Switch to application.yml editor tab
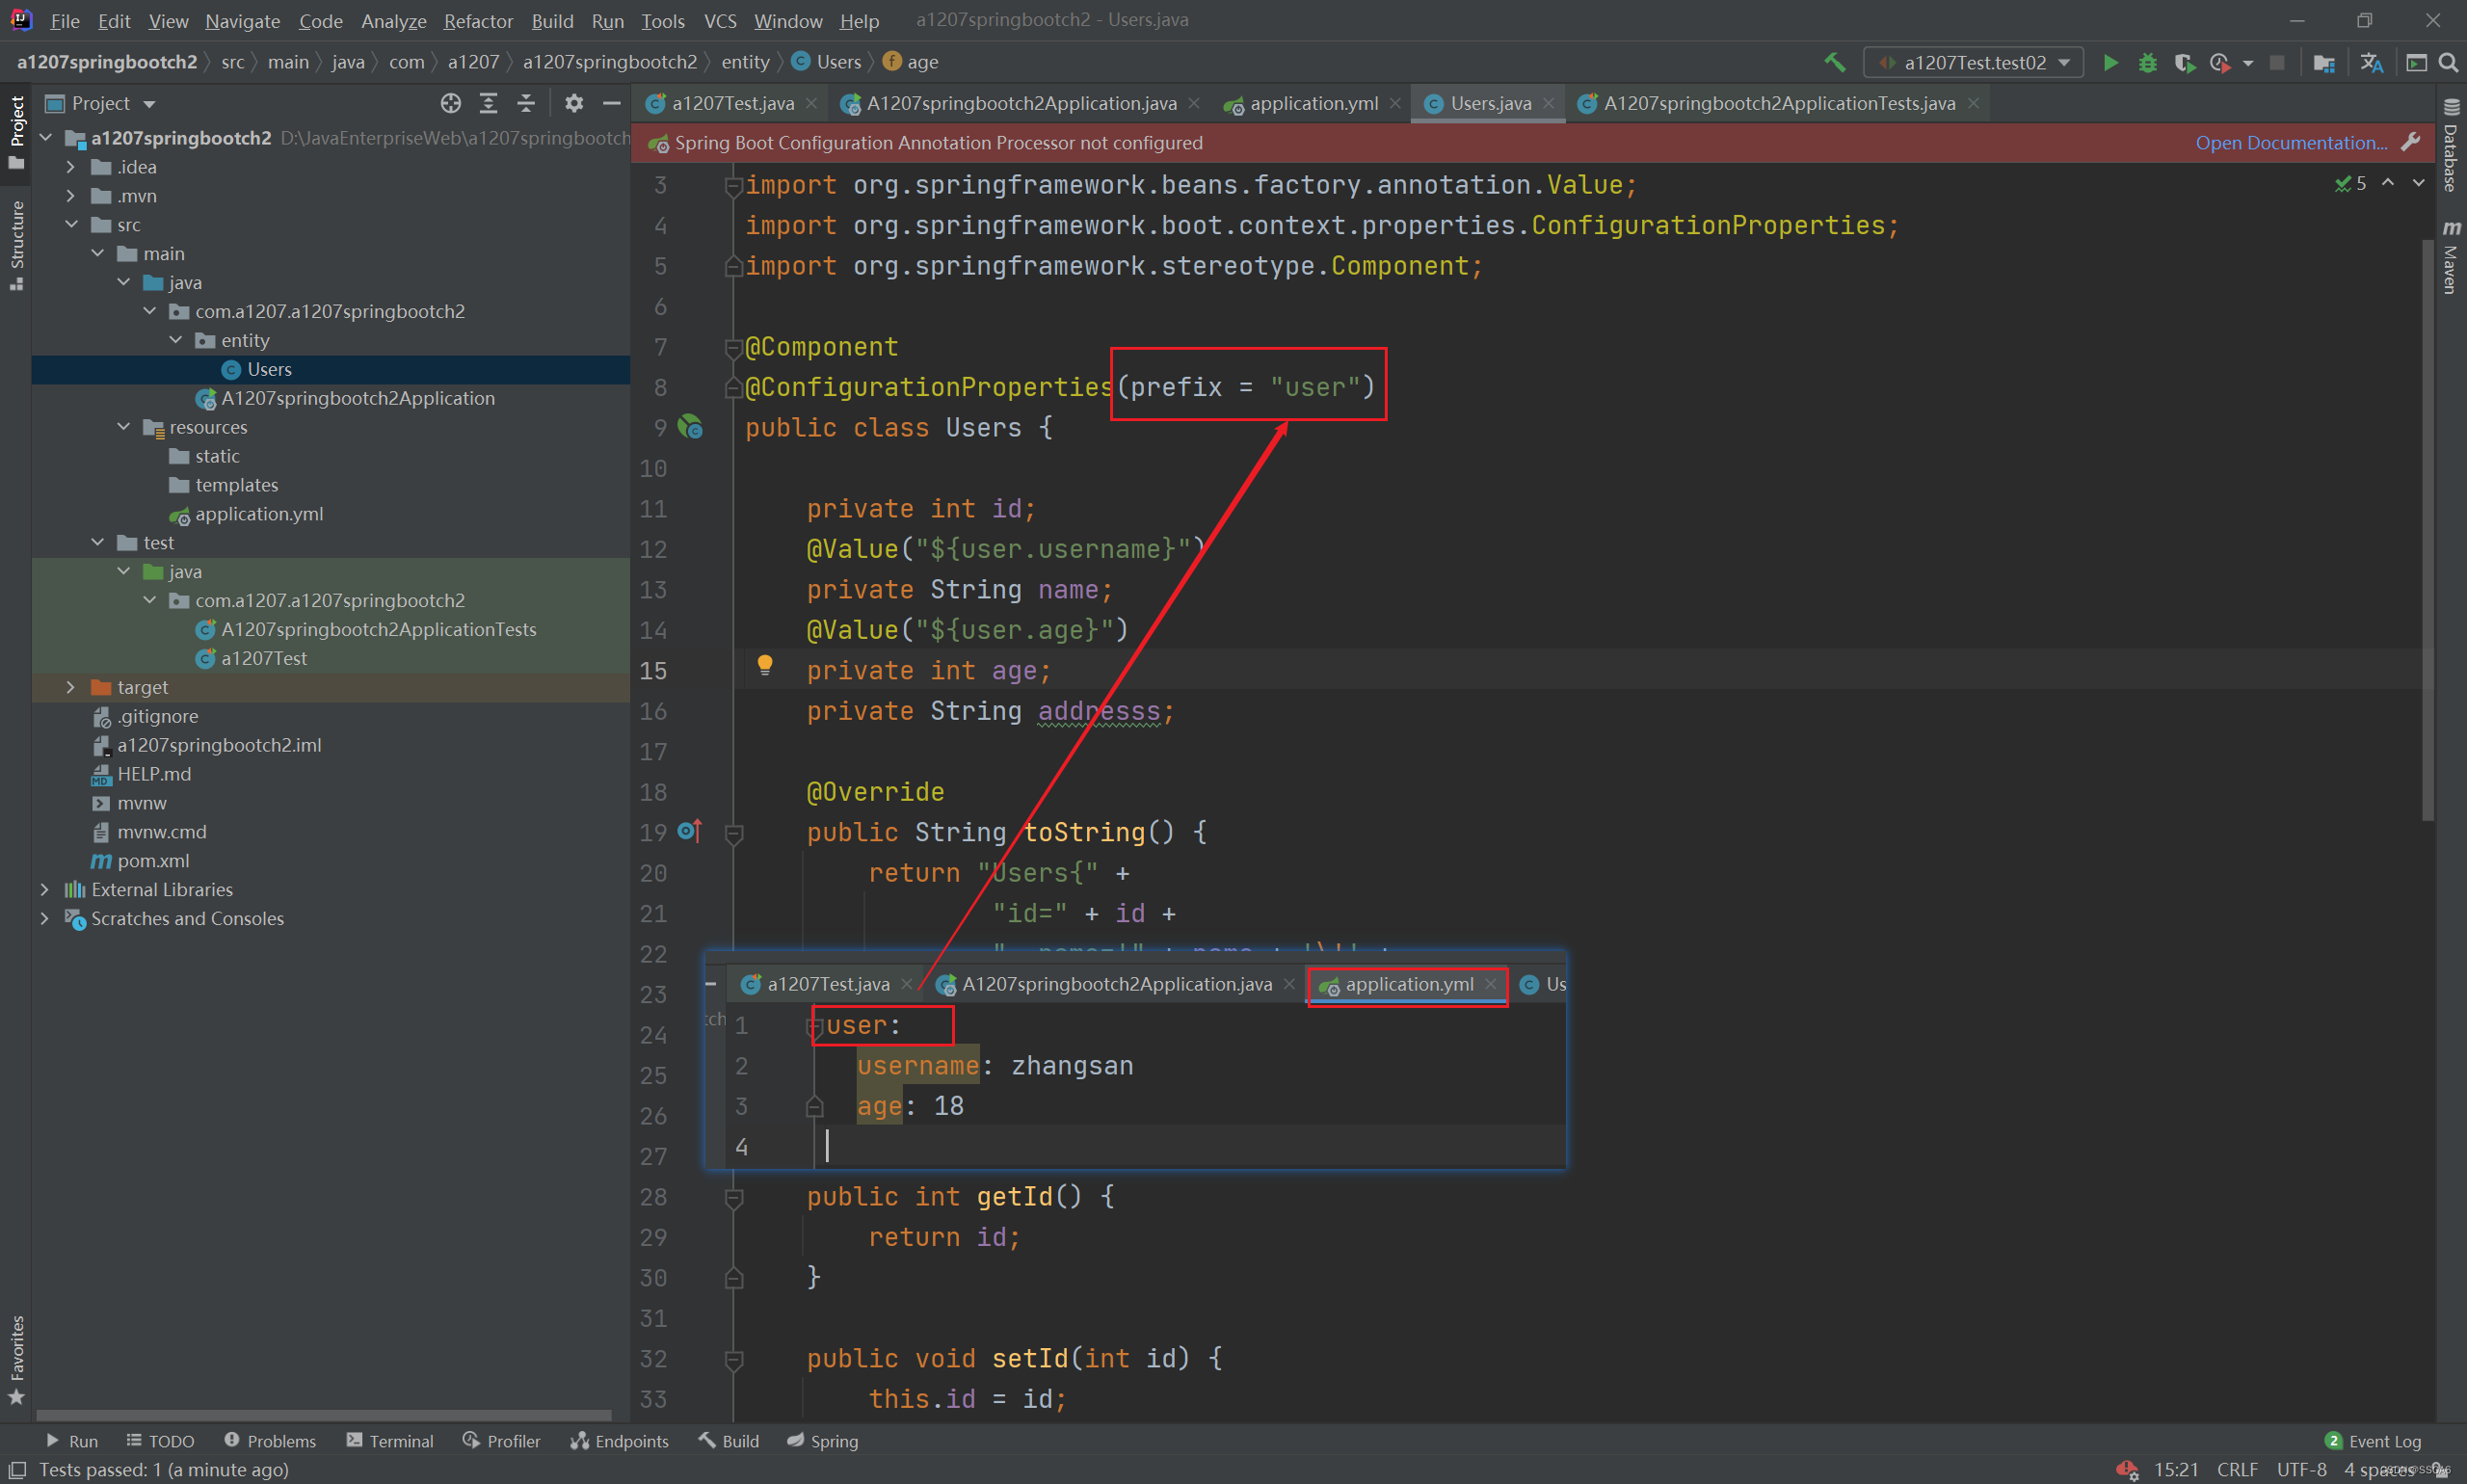This screenshot has height=1484, width=2467. click(x=1314, y=103)
